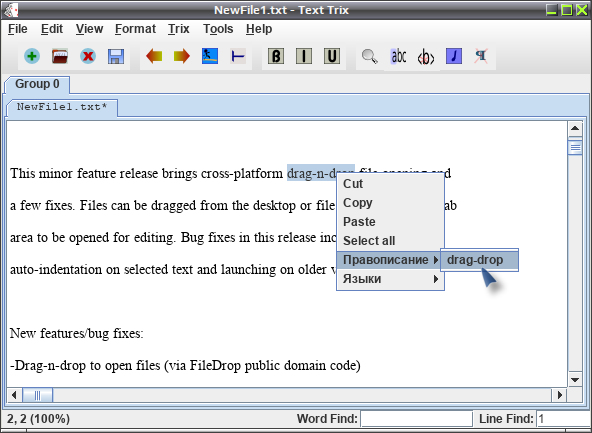
Task: Click the '2, 2 (100%)' status text
Action: (x=39, y=419)
